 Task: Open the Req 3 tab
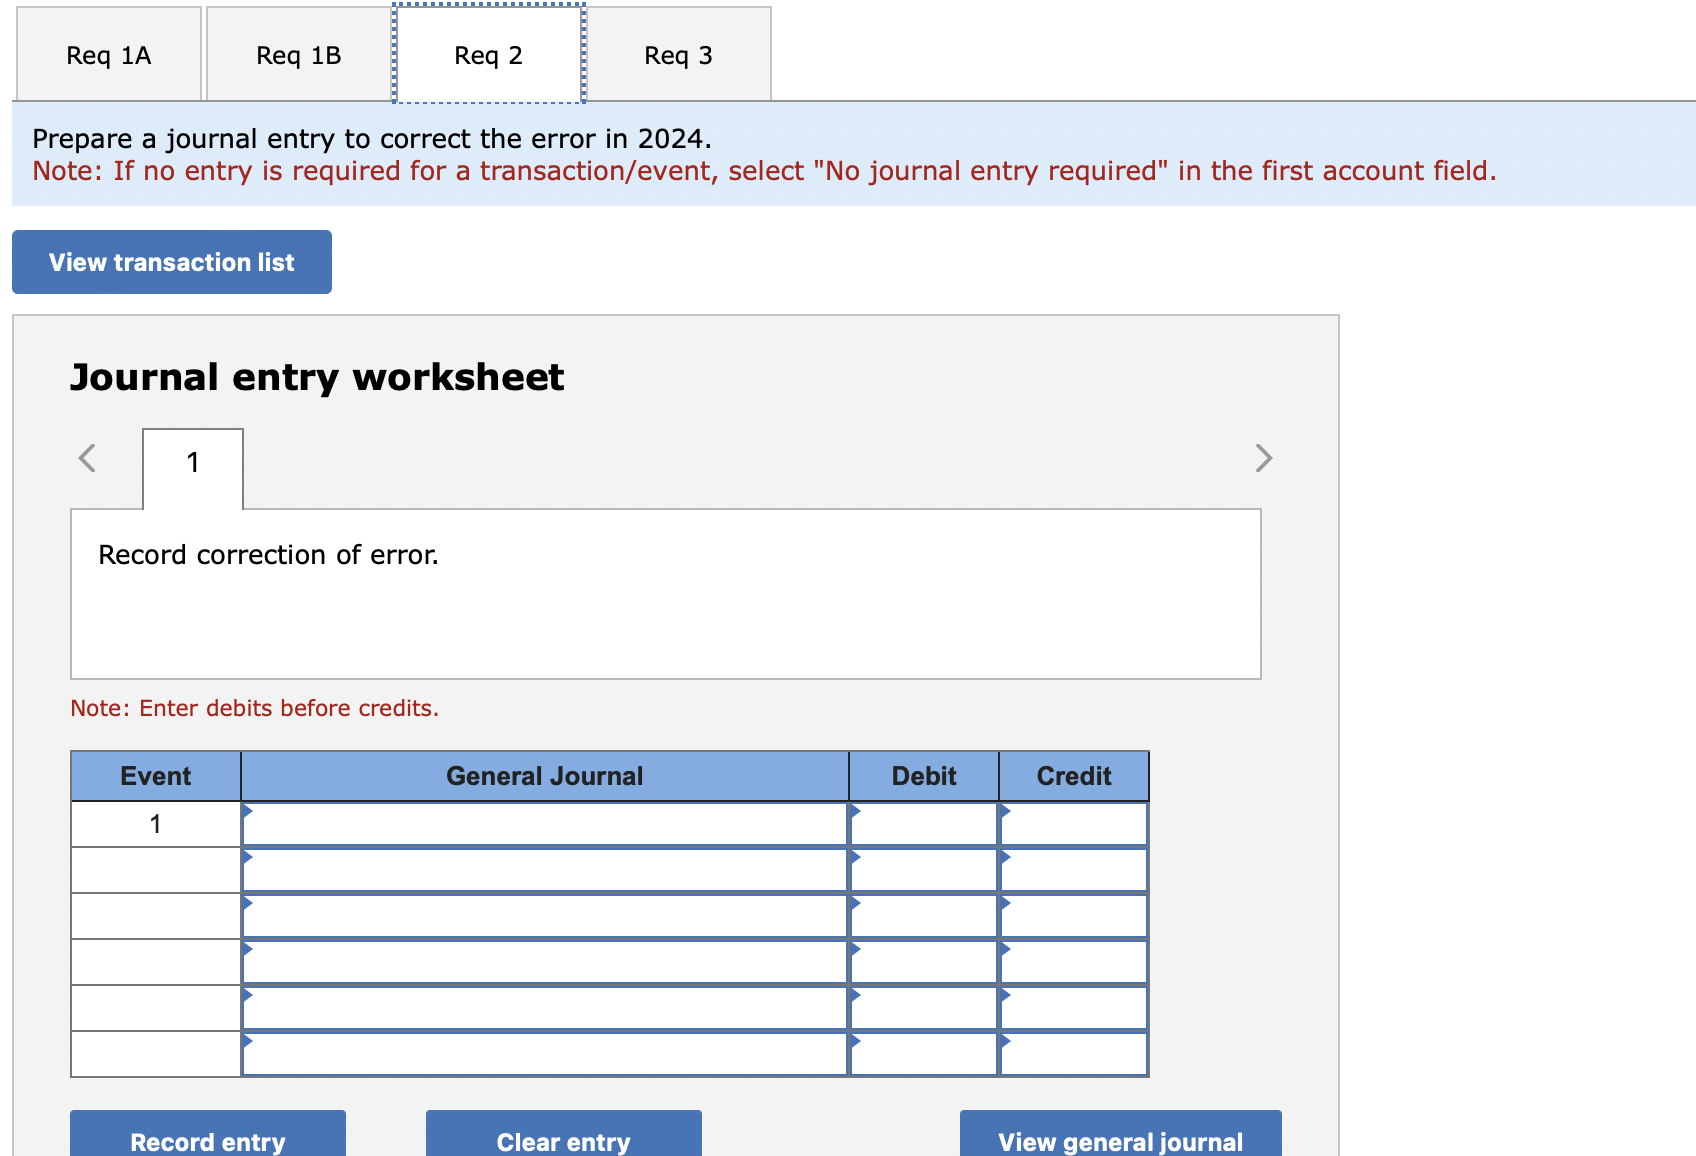tap(678, 55)
